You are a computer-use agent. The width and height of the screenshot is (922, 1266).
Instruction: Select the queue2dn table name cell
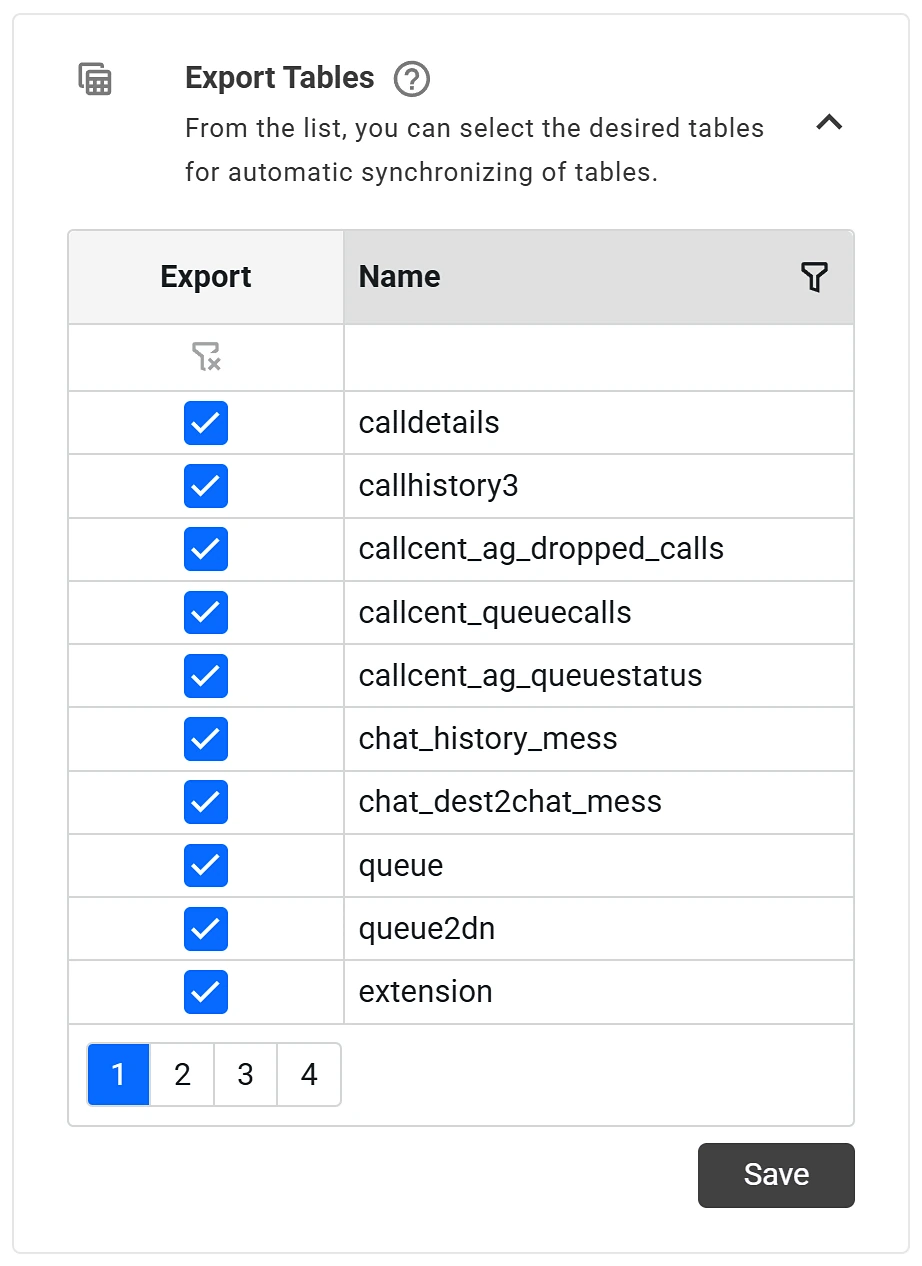[599, 929]
